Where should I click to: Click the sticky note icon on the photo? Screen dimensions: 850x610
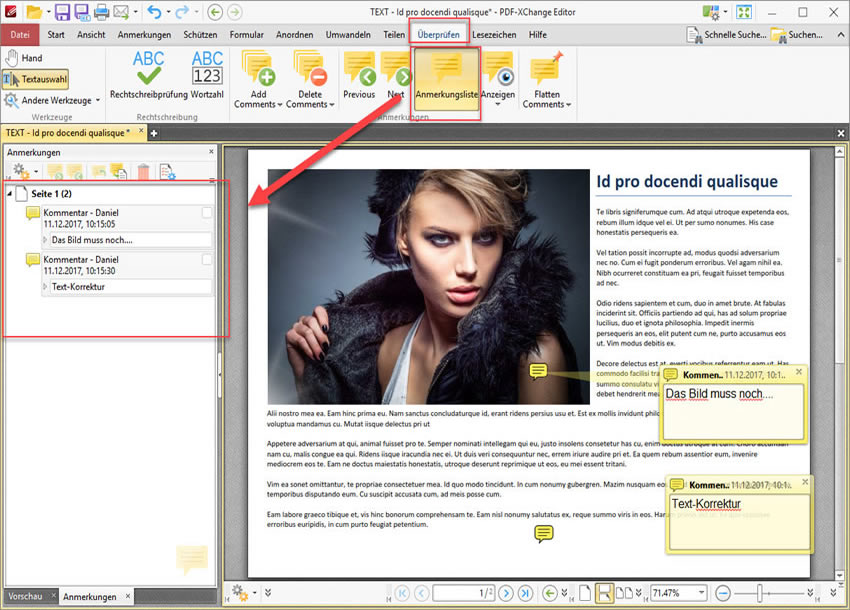coord(538,371)
